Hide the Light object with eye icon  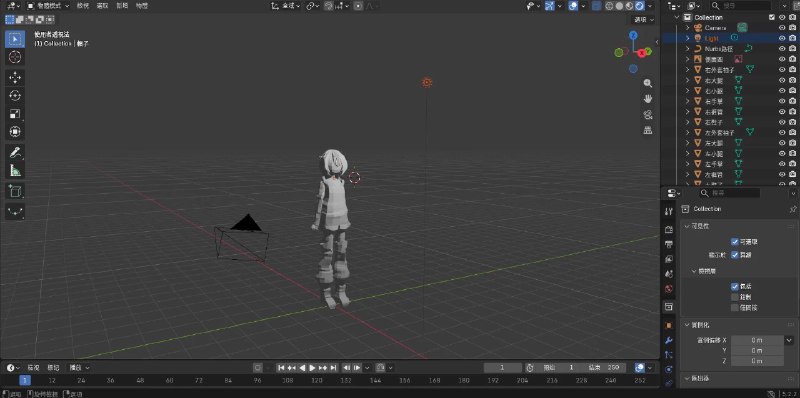(x=782, y=38)
